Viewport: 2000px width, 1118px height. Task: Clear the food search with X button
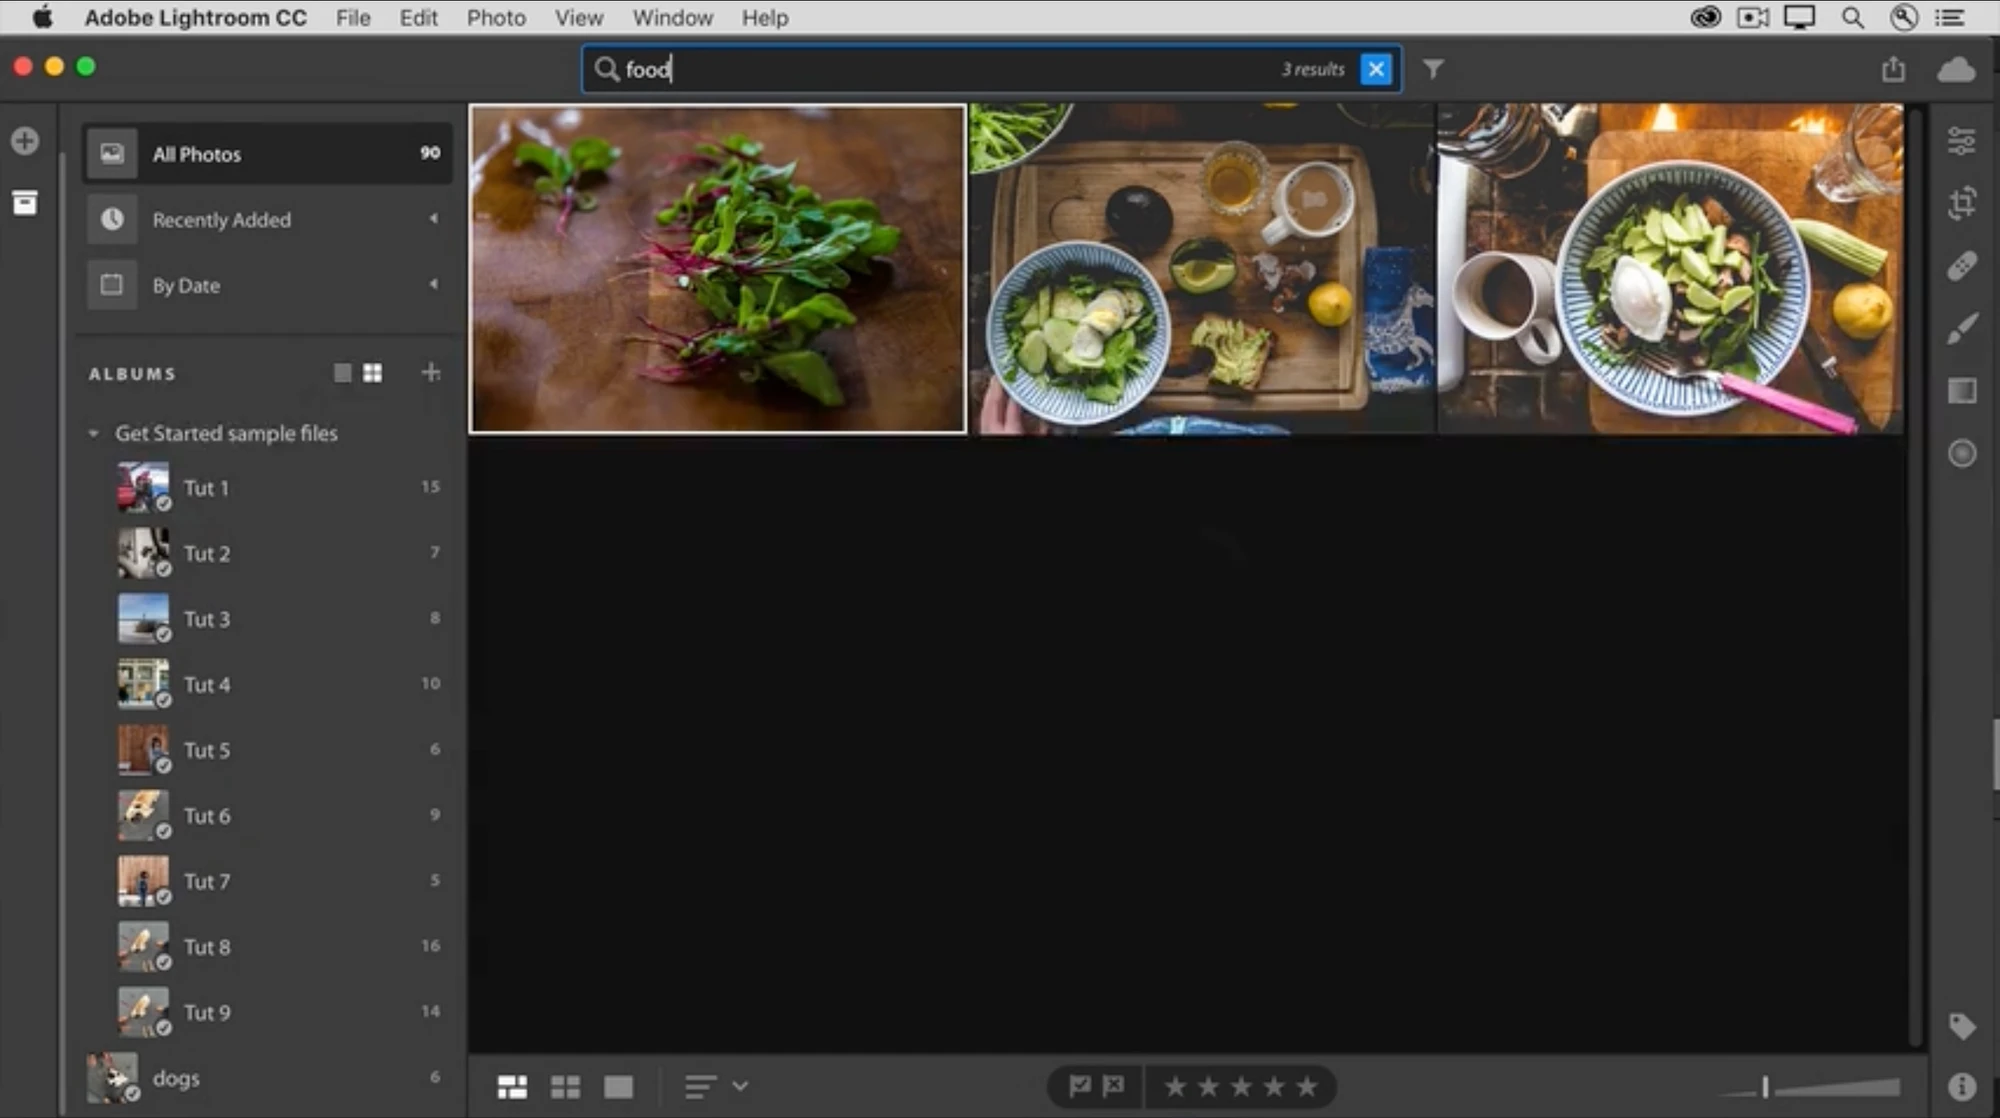tap(1376, 69)
